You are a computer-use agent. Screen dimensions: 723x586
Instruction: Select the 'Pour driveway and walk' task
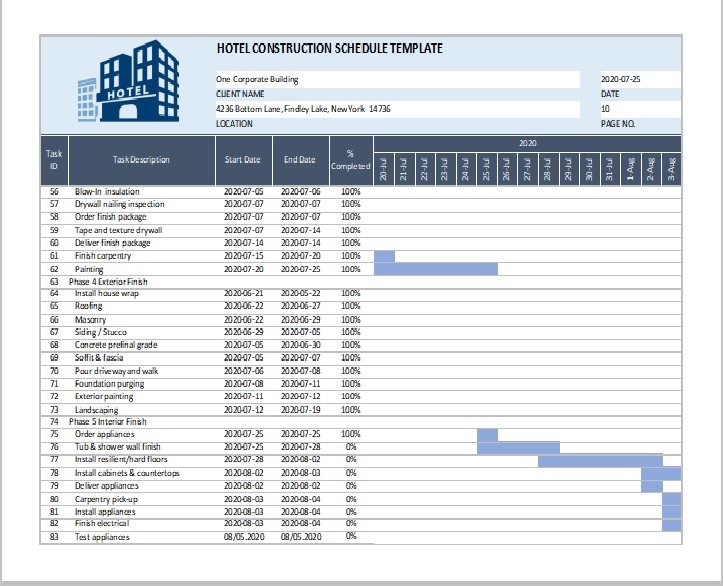pyautogui.click(x=117, y=371)
